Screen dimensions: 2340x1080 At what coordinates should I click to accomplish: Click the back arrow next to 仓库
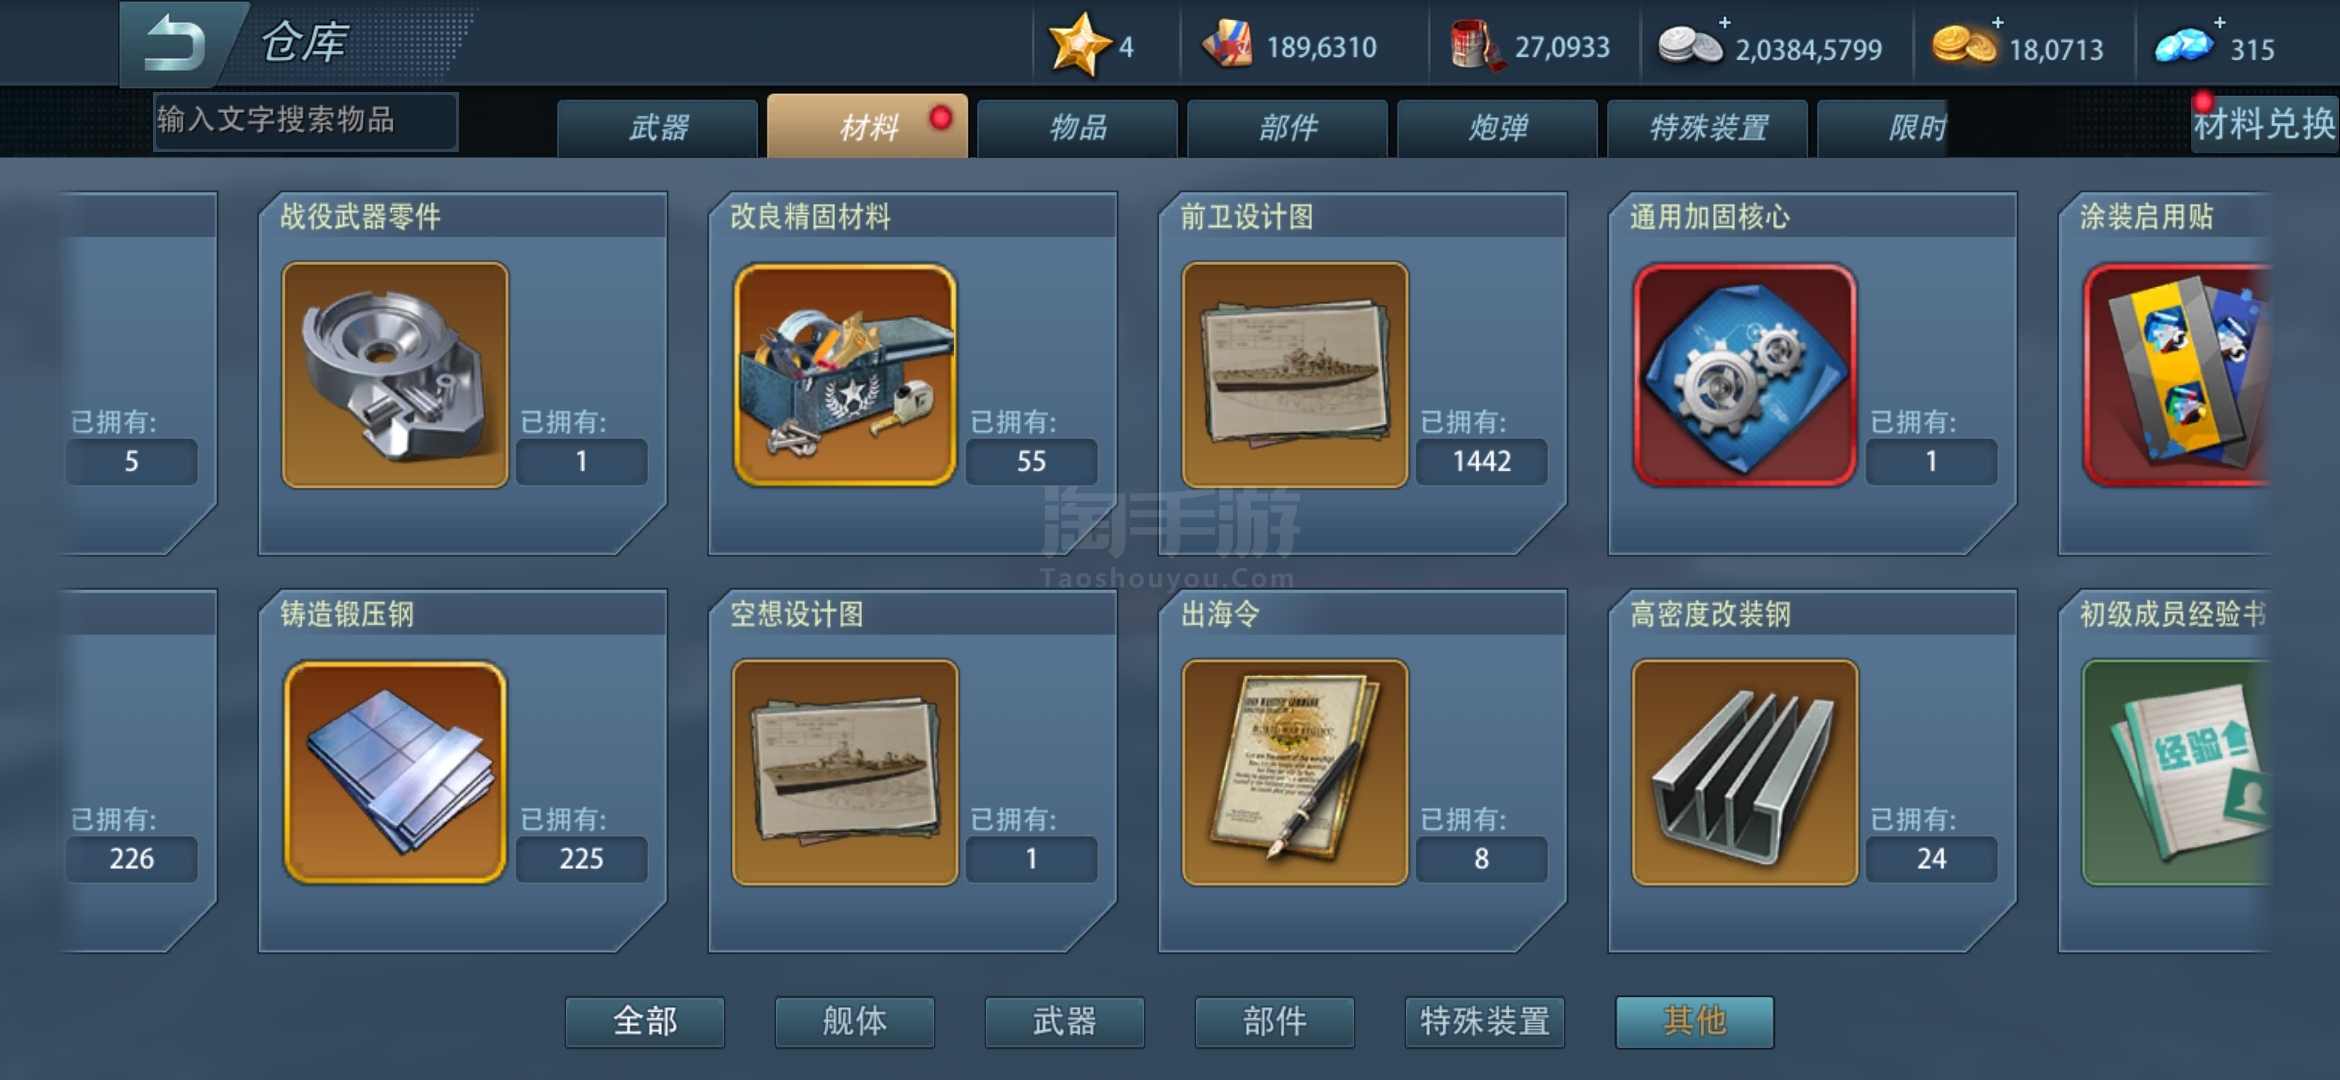coord(176,44)
